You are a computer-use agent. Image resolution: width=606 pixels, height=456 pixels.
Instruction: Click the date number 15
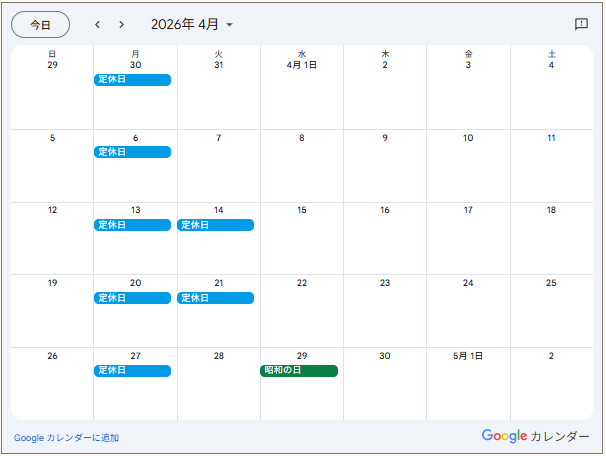coord(302,211)
